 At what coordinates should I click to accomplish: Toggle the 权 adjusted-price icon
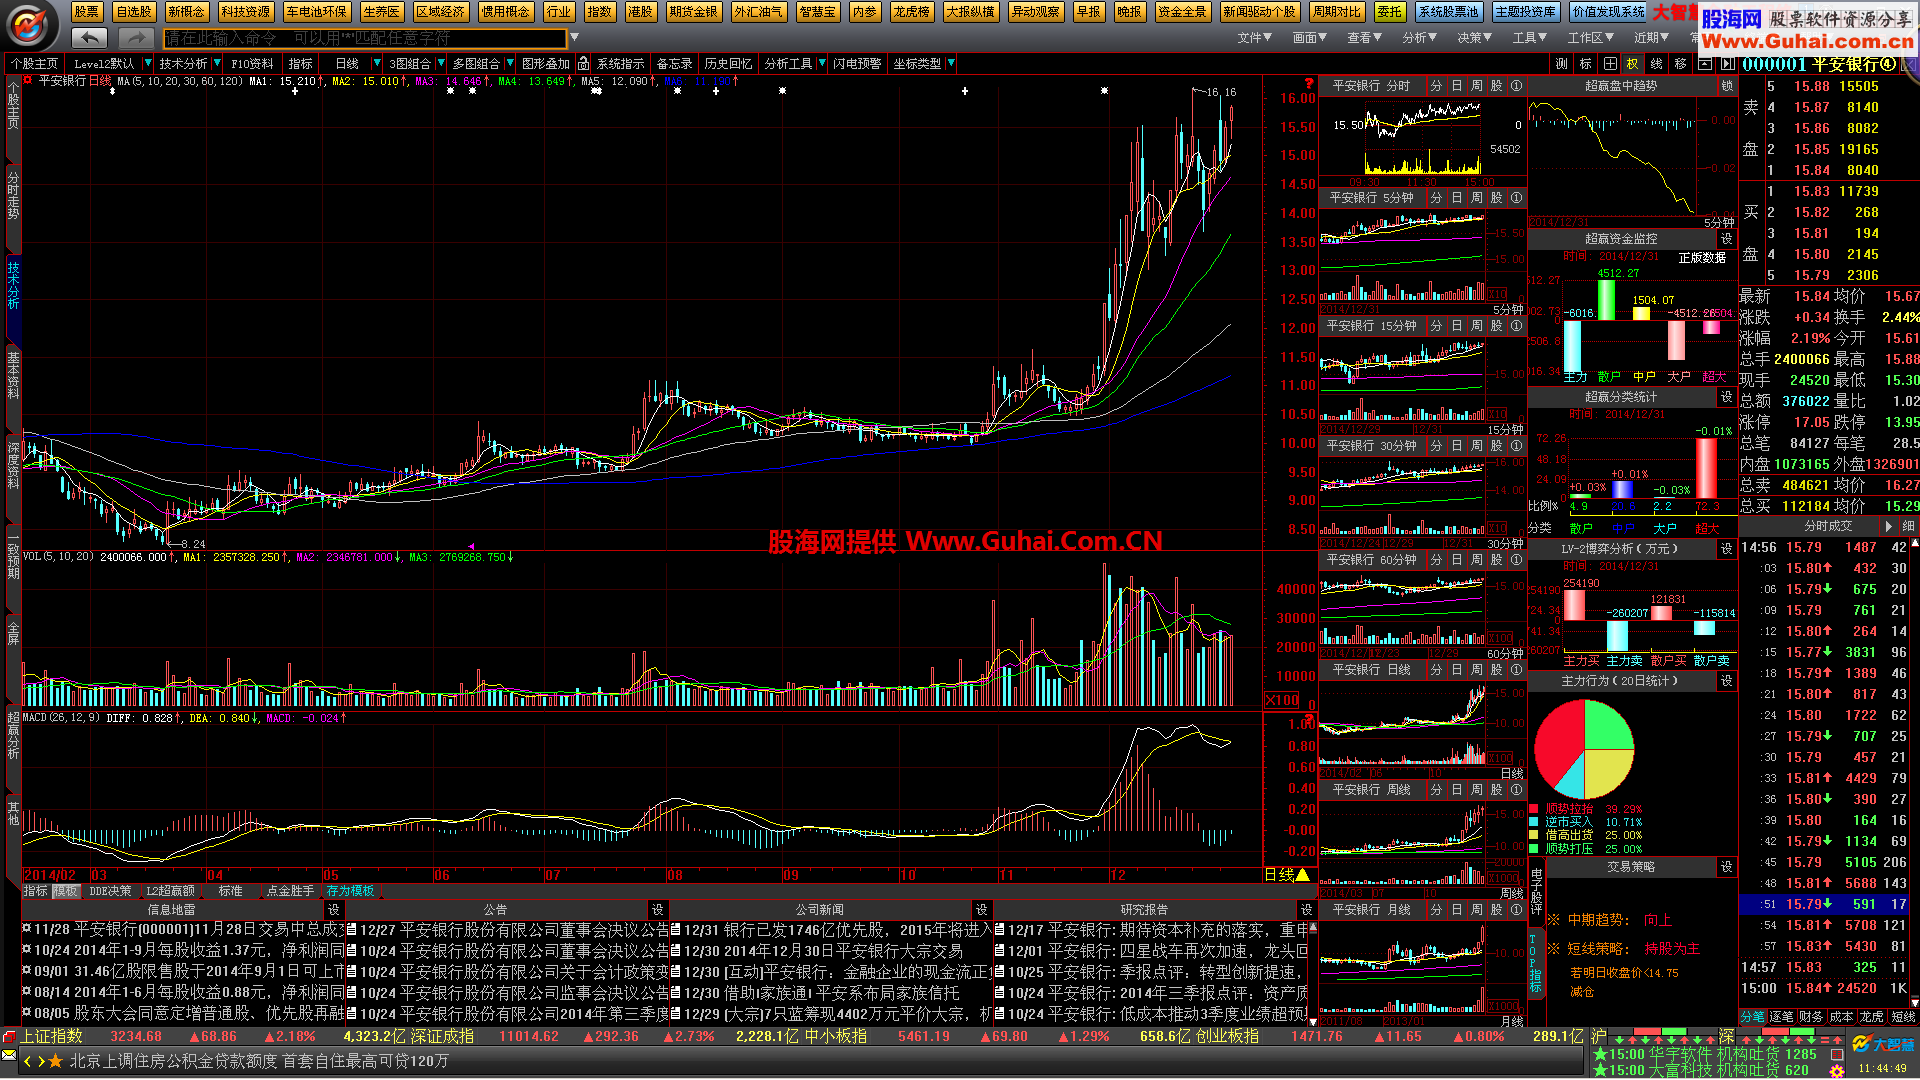coord(1633,64)
